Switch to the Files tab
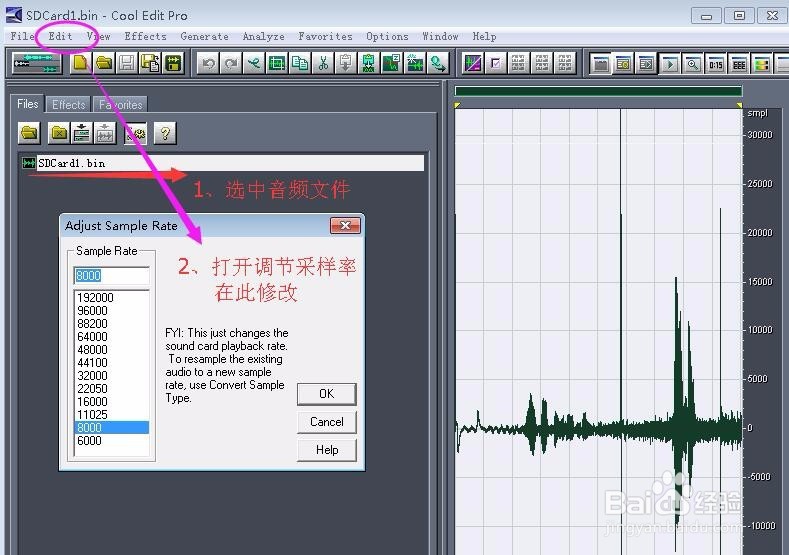The image size is (789, 555). click(x=28, y=104)
